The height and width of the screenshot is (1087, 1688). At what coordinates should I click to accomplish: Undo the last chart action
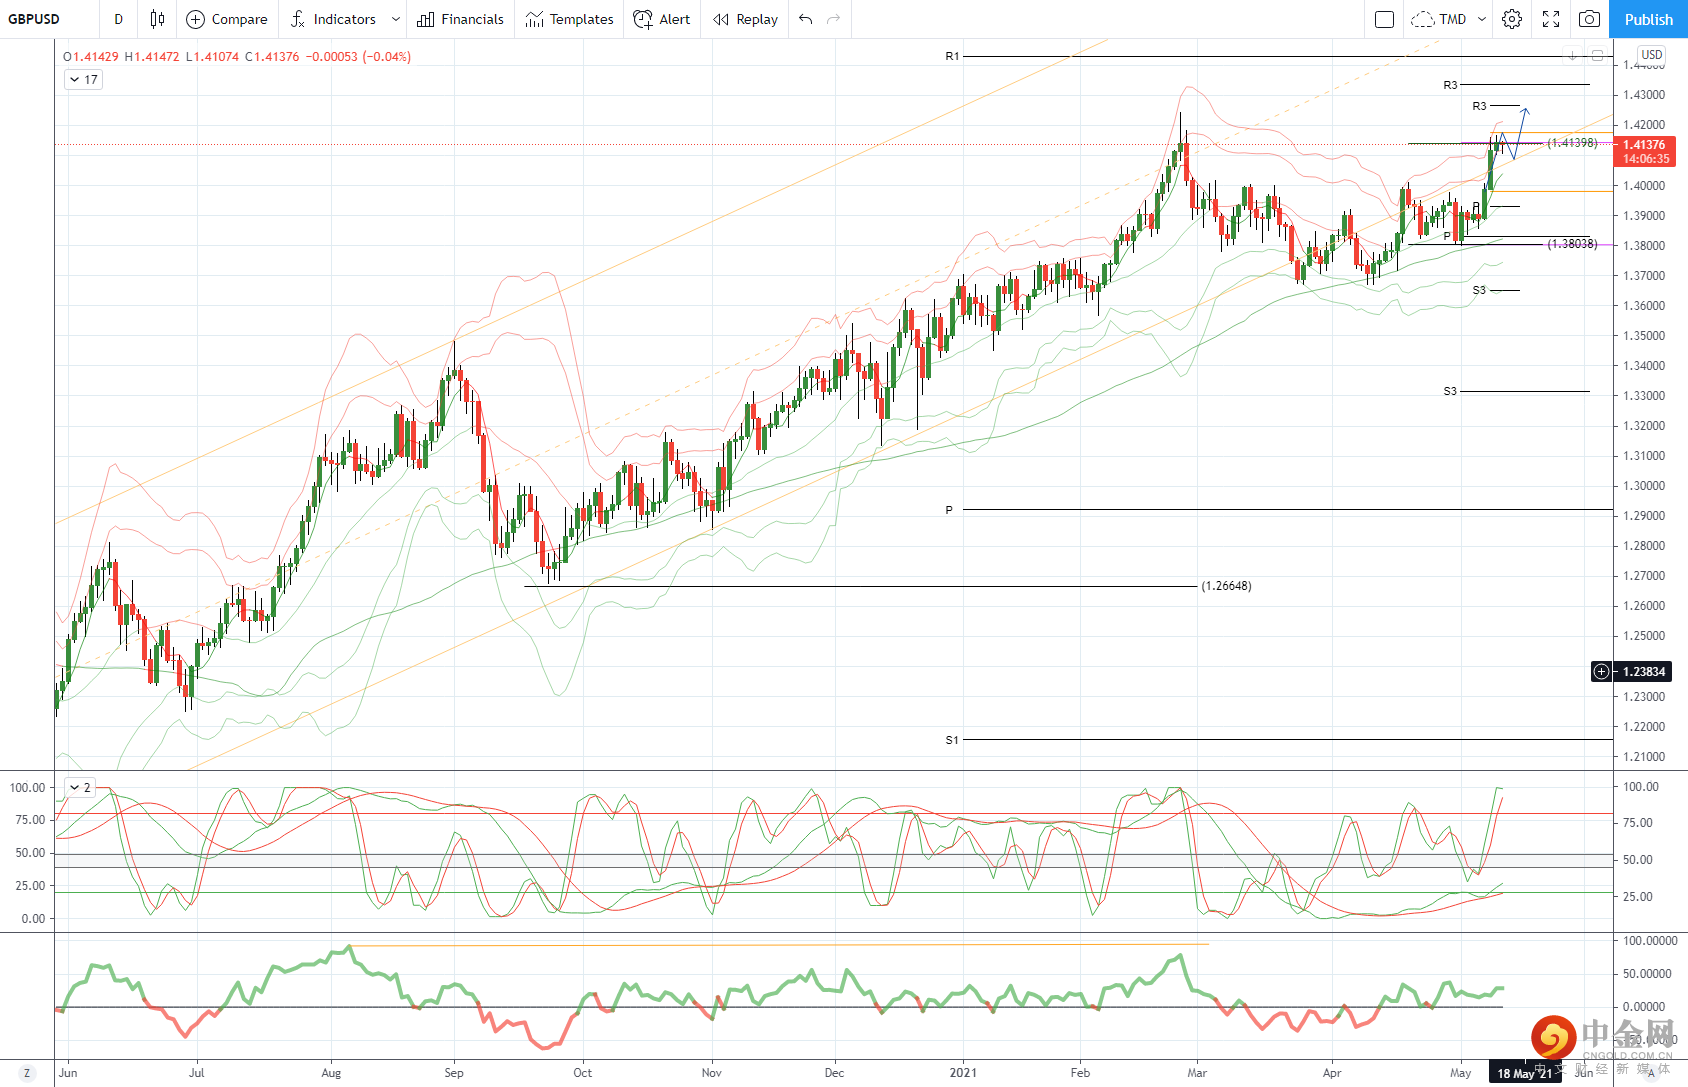pyautogui.click(x=806, y=19)
